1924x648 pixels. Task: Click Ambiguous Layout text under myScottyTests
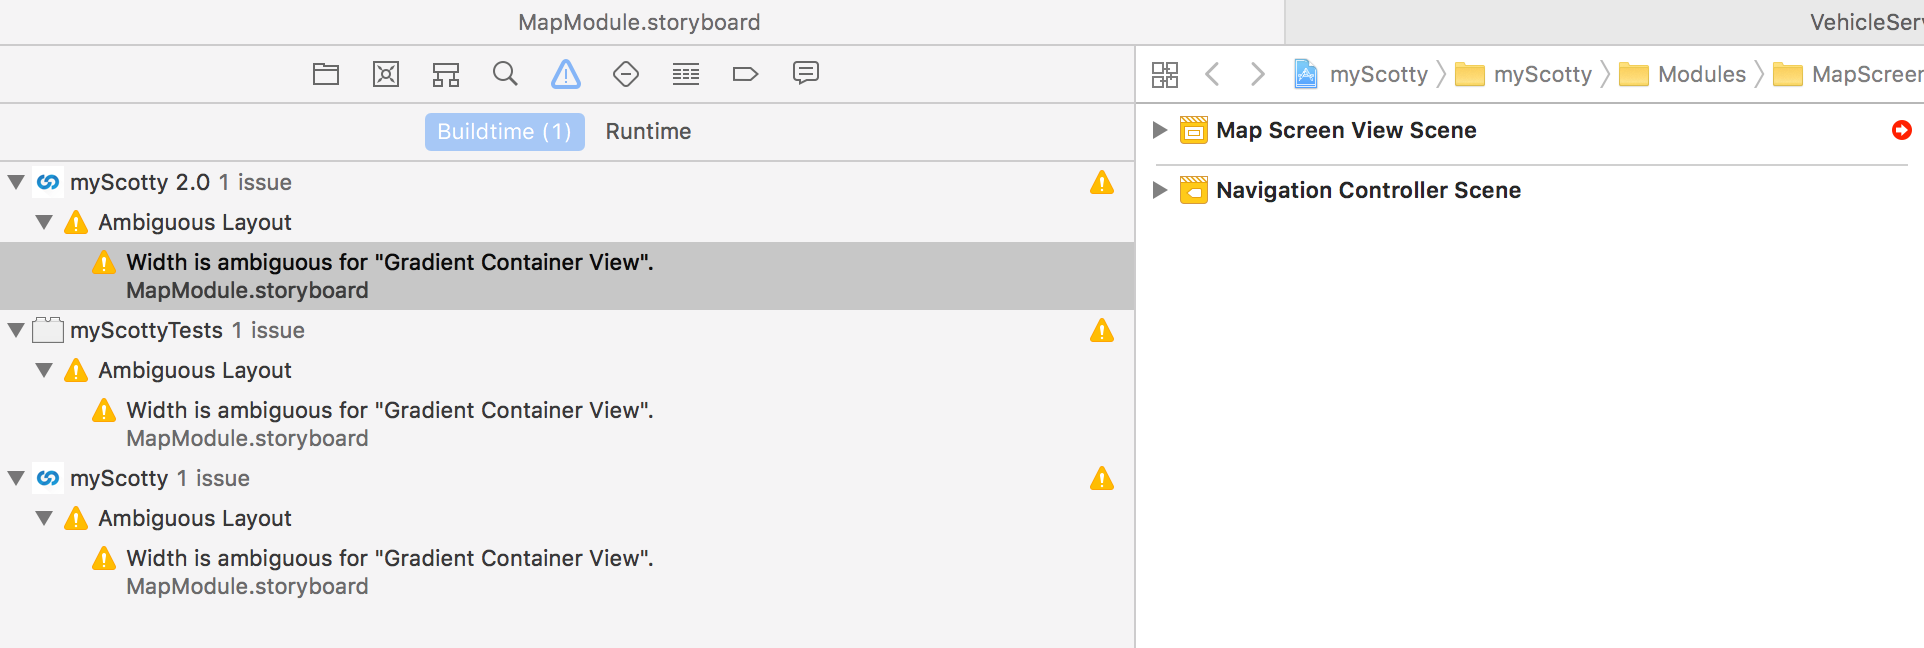pyautogui.click(x=195, y=370)
